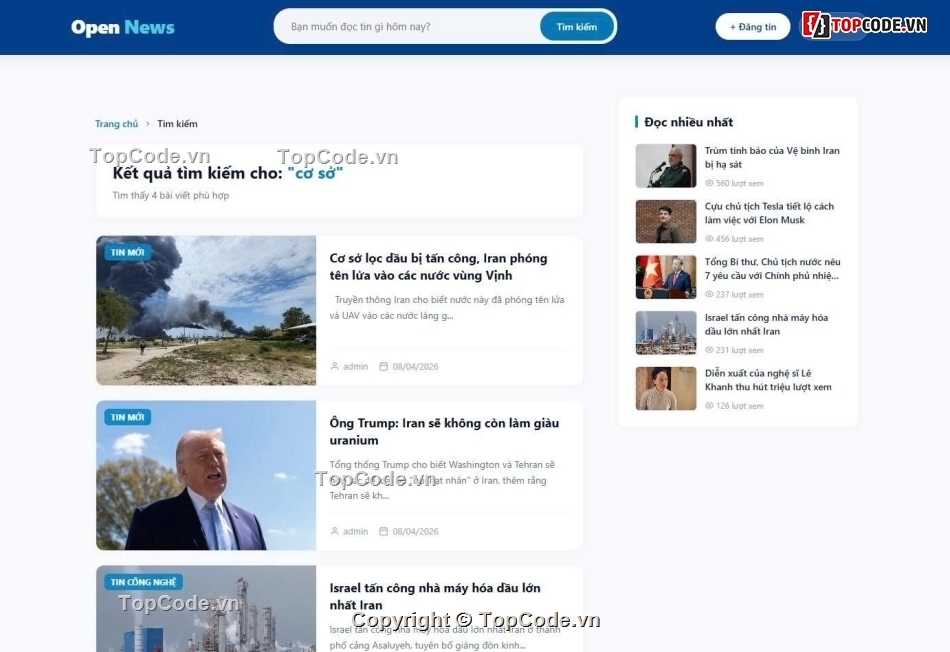Open sidebar thumbnail of Tổng Bí thư story
Screen dimensions: 950x652
coord(666,277)
